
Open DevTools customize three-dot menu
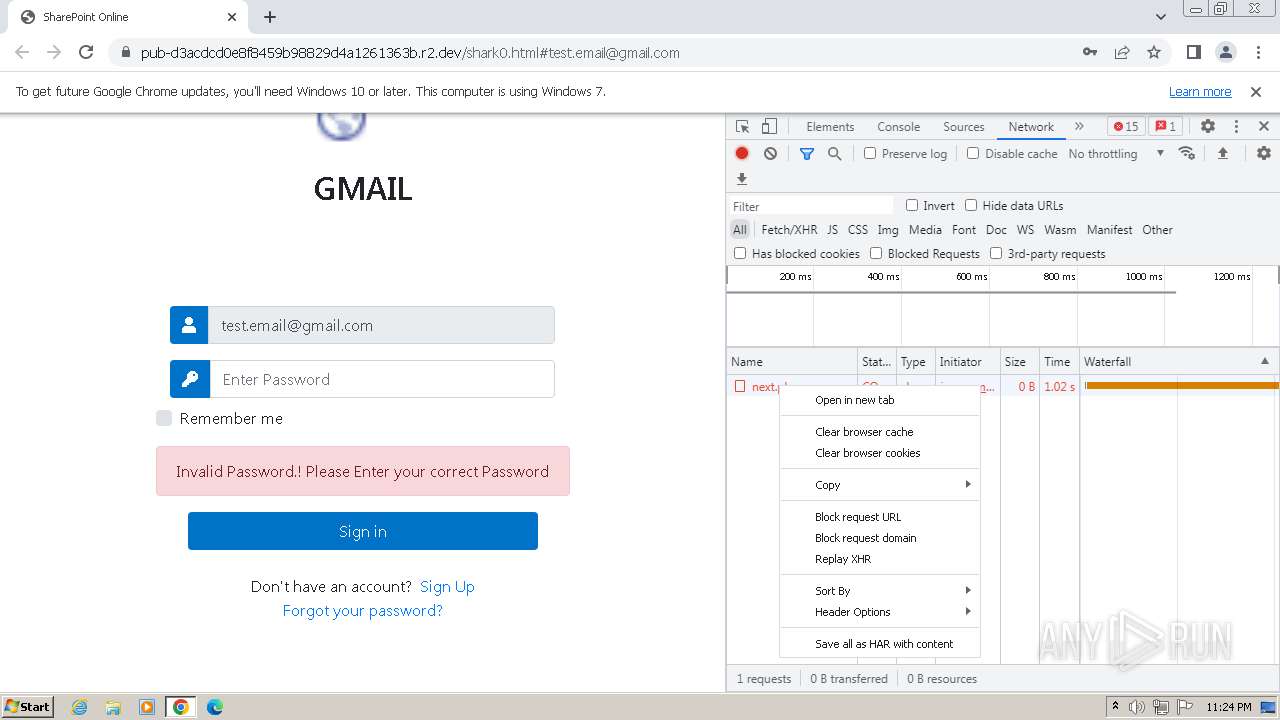(x=1236, y=126)
